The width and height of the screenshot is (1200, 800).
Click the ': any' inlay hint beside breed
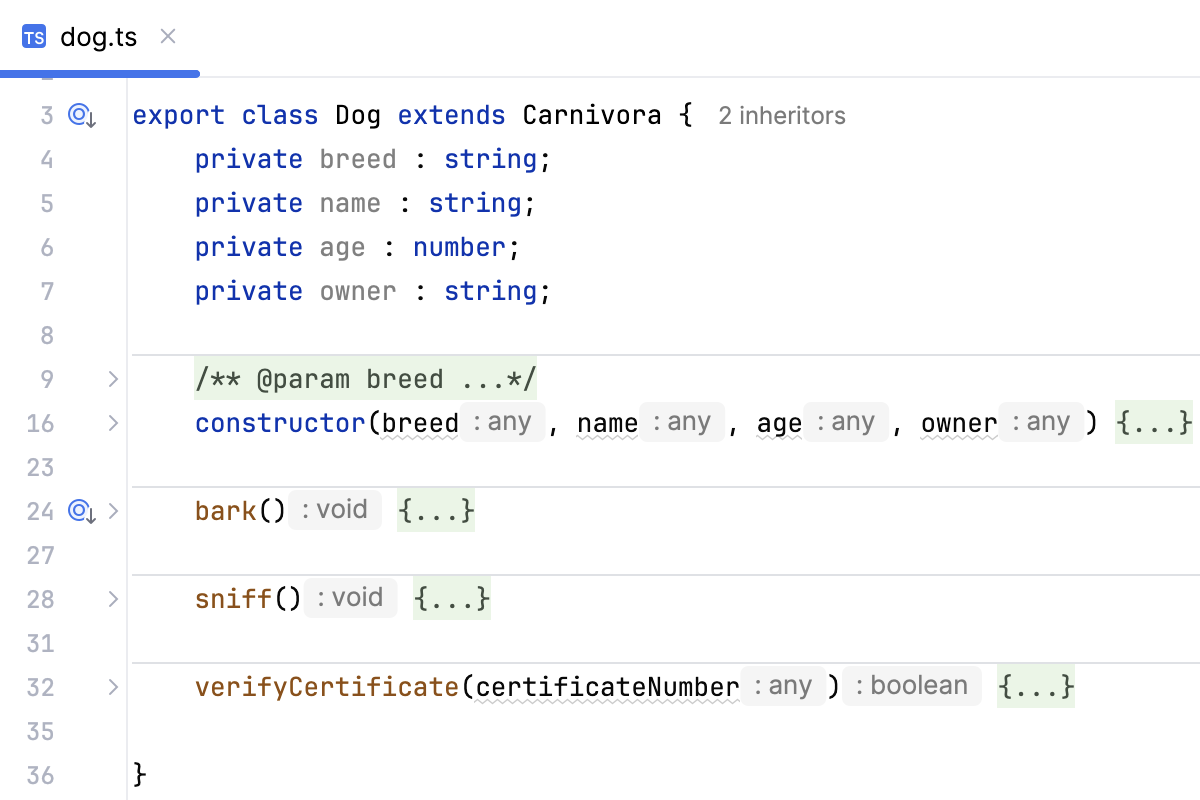[x=502, y=421]
